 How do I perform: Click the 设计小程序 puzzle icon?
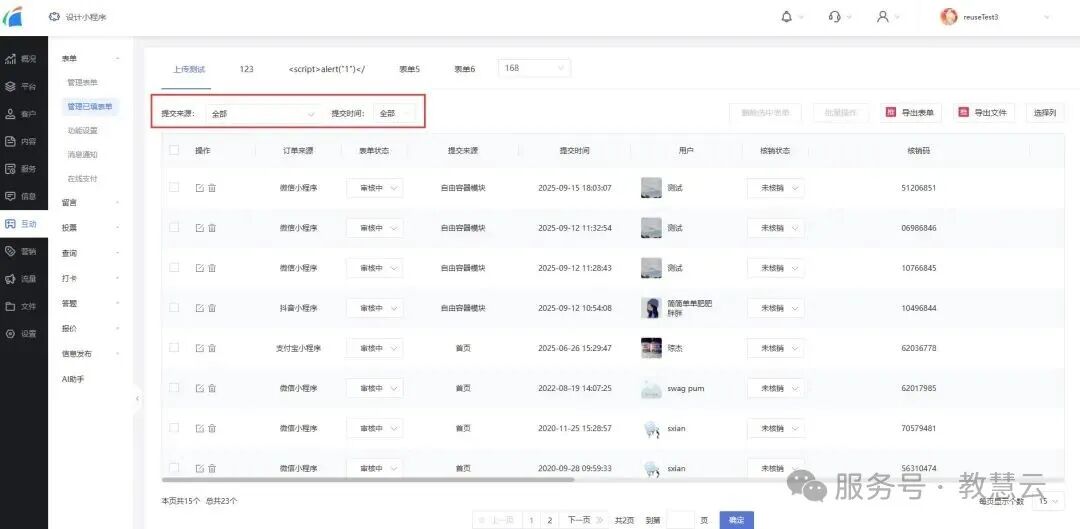pos(54,17)
